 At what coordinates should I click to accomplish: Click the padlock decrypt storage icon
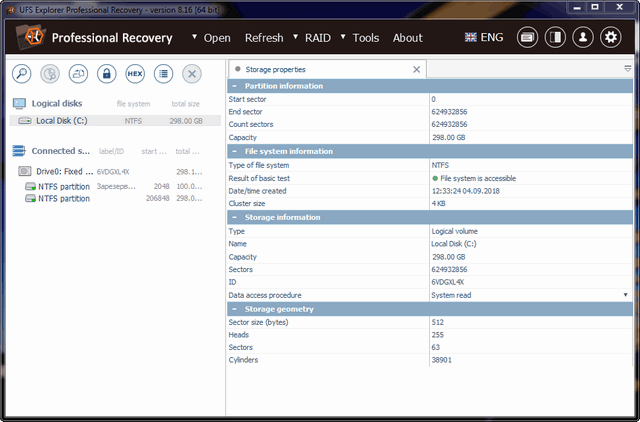pyautogui.click(x=107, y=74)
